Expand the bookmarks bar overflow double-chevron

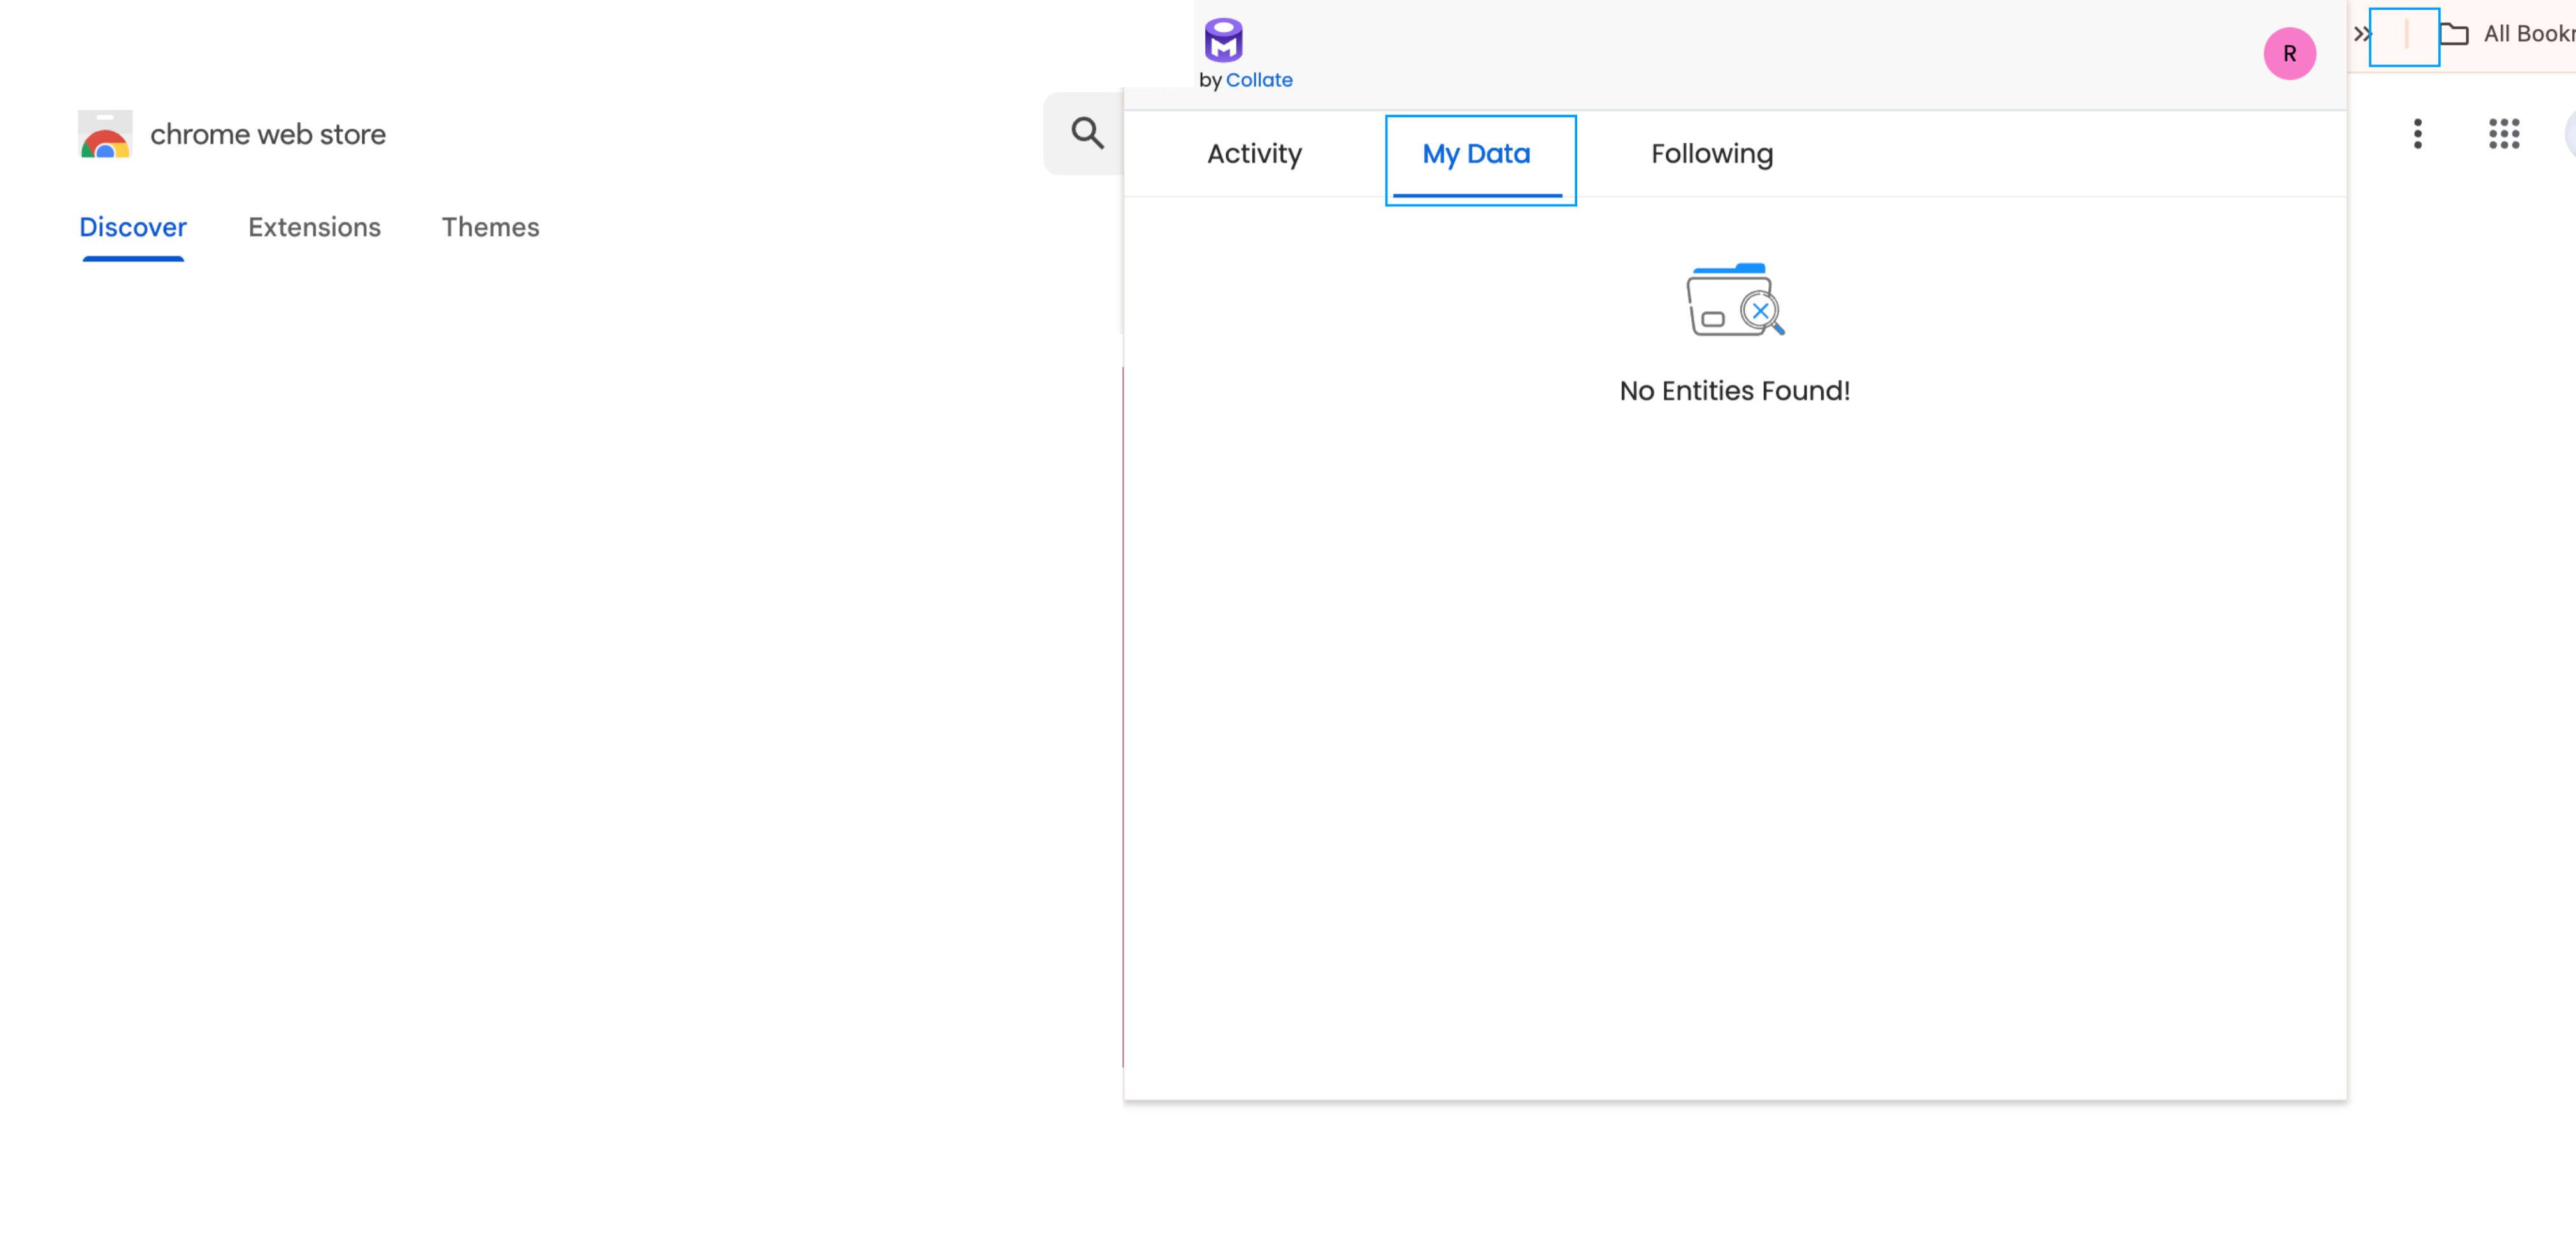[2361, 34]
